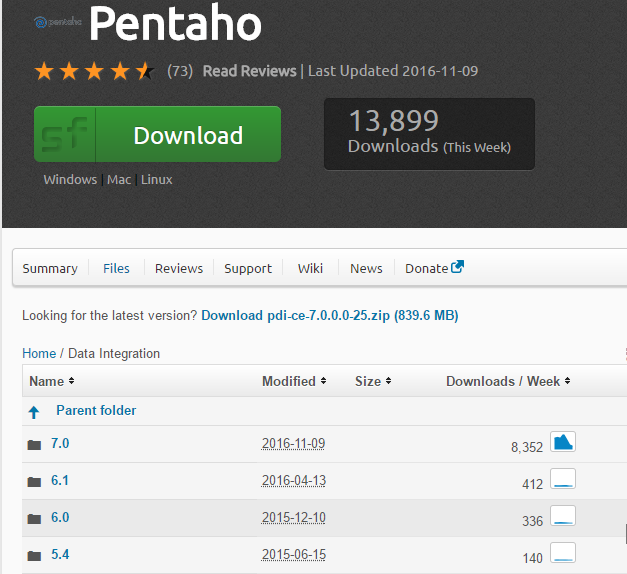Click the sf logo on Download button

pos(65,134)
